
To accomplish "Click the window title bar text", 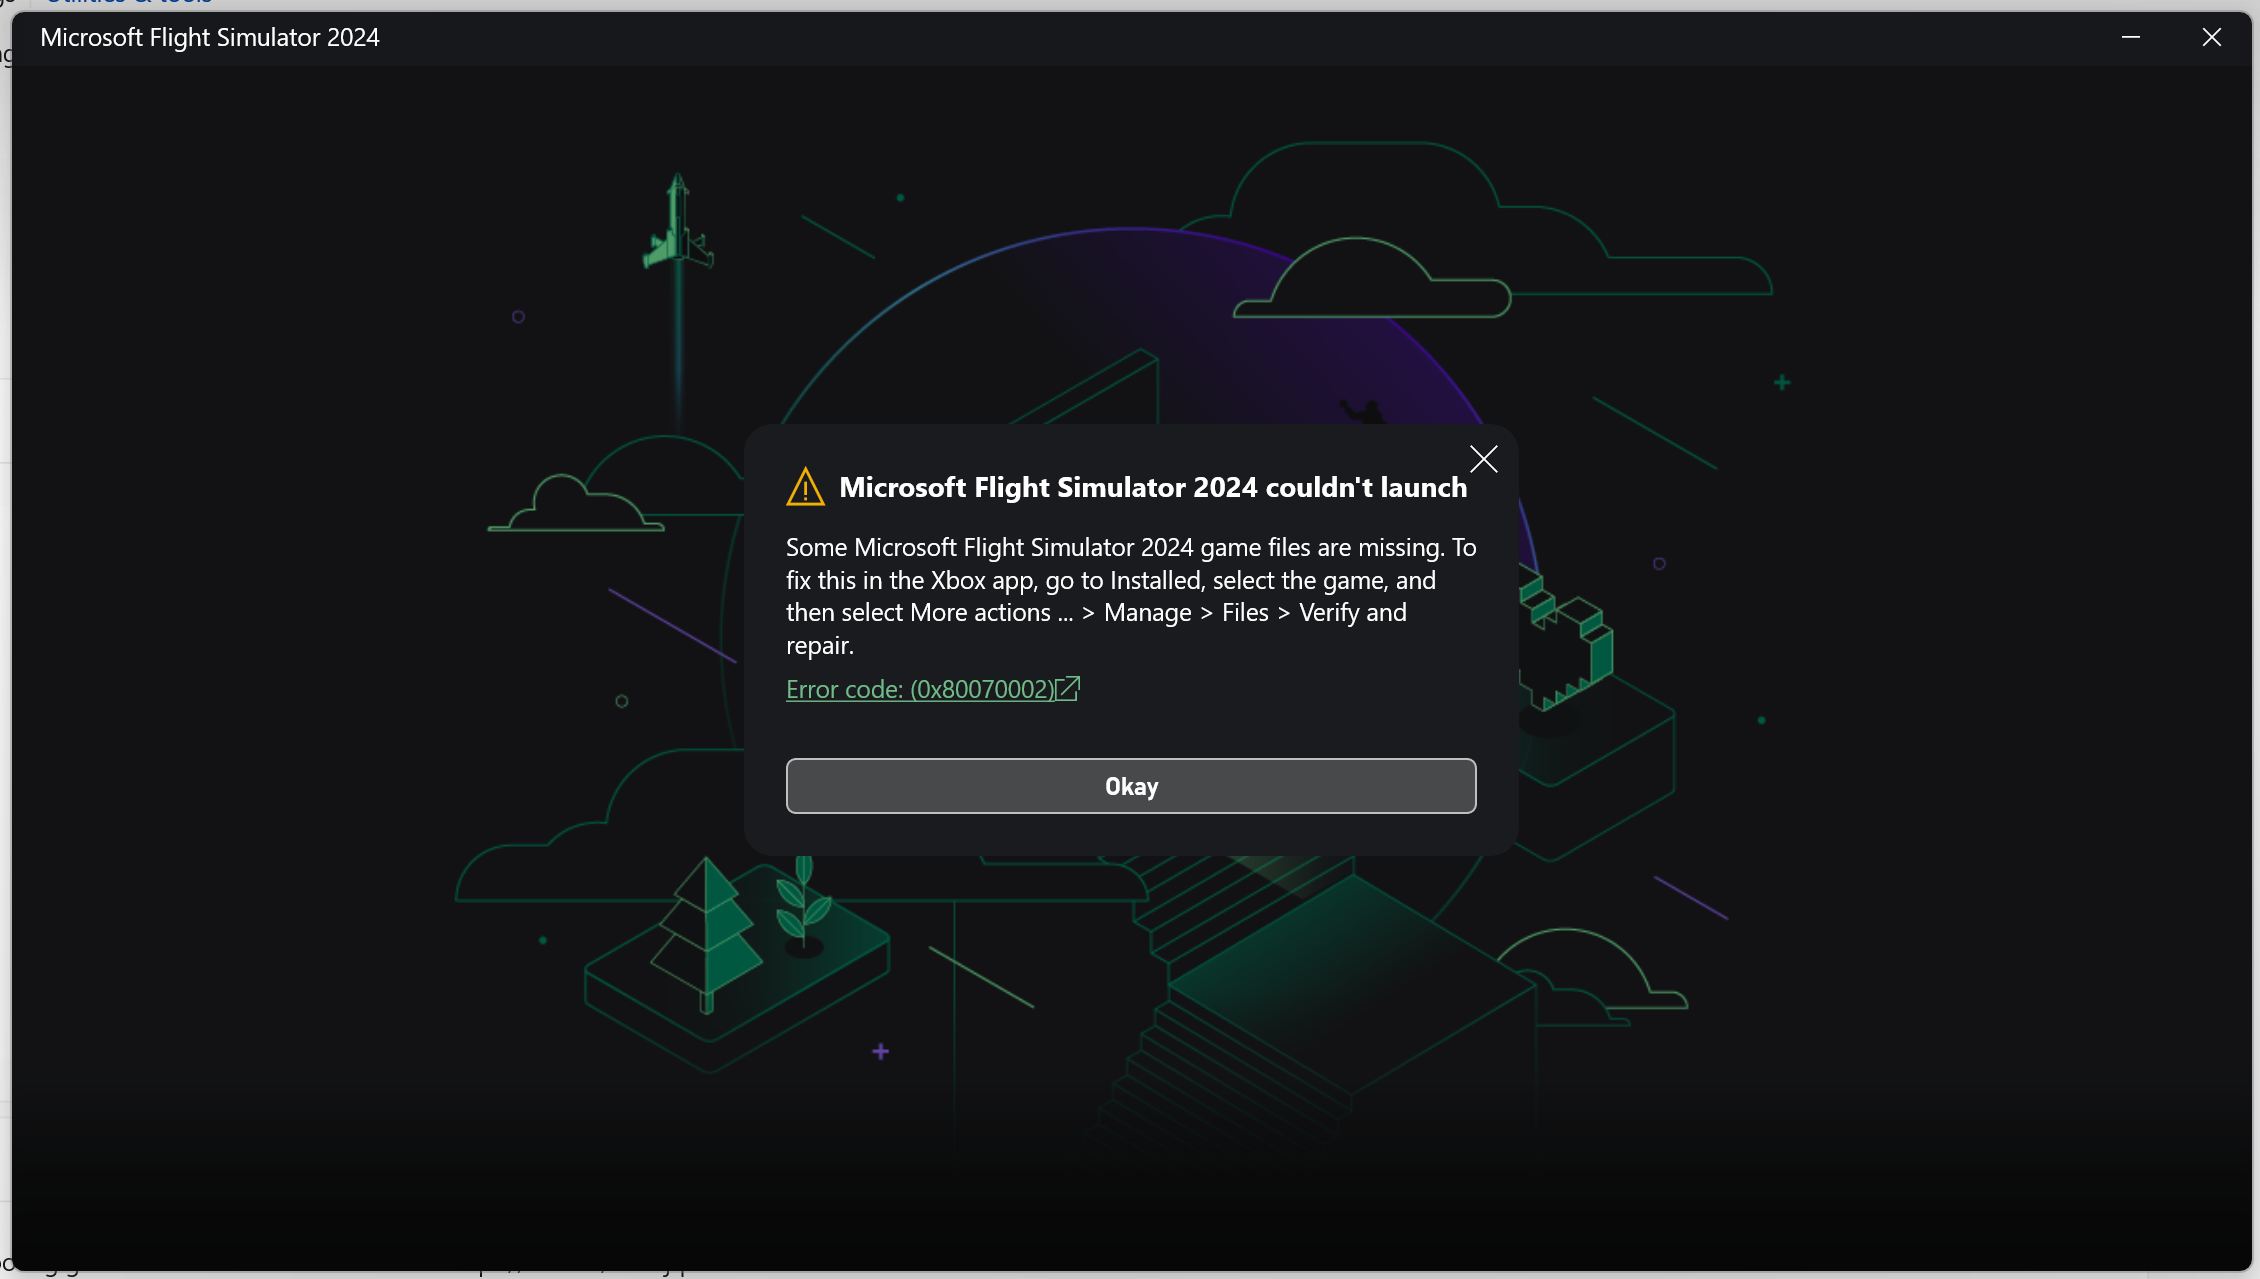I will [210, 38].
